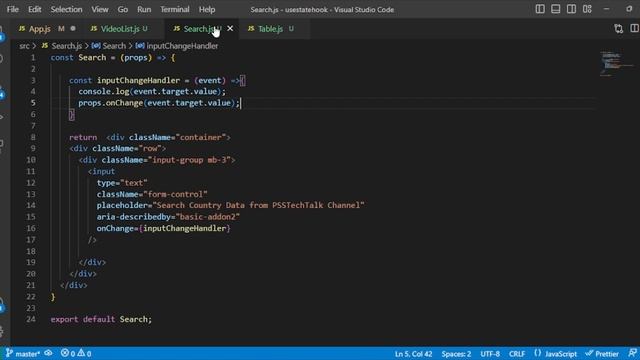The height and width of the screenshot is (360, 640).
Task: Click the master branch indicator
Action: pos(23,353)
